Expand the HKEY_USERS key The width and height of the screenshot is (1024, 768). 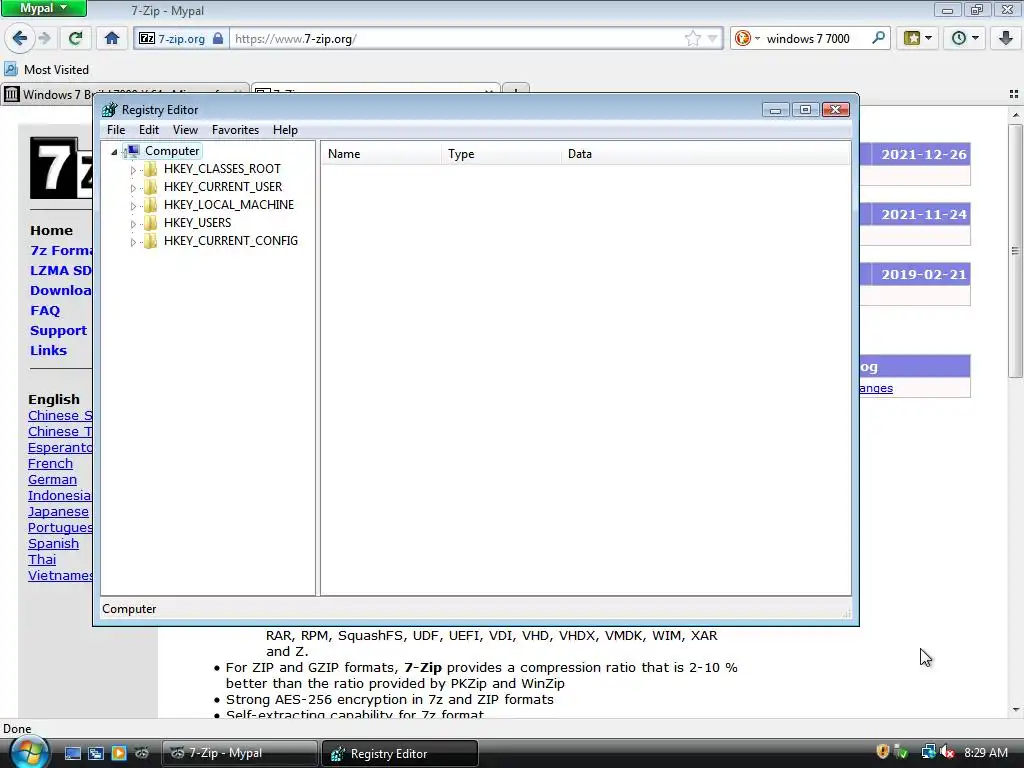(x=133, y=224)
